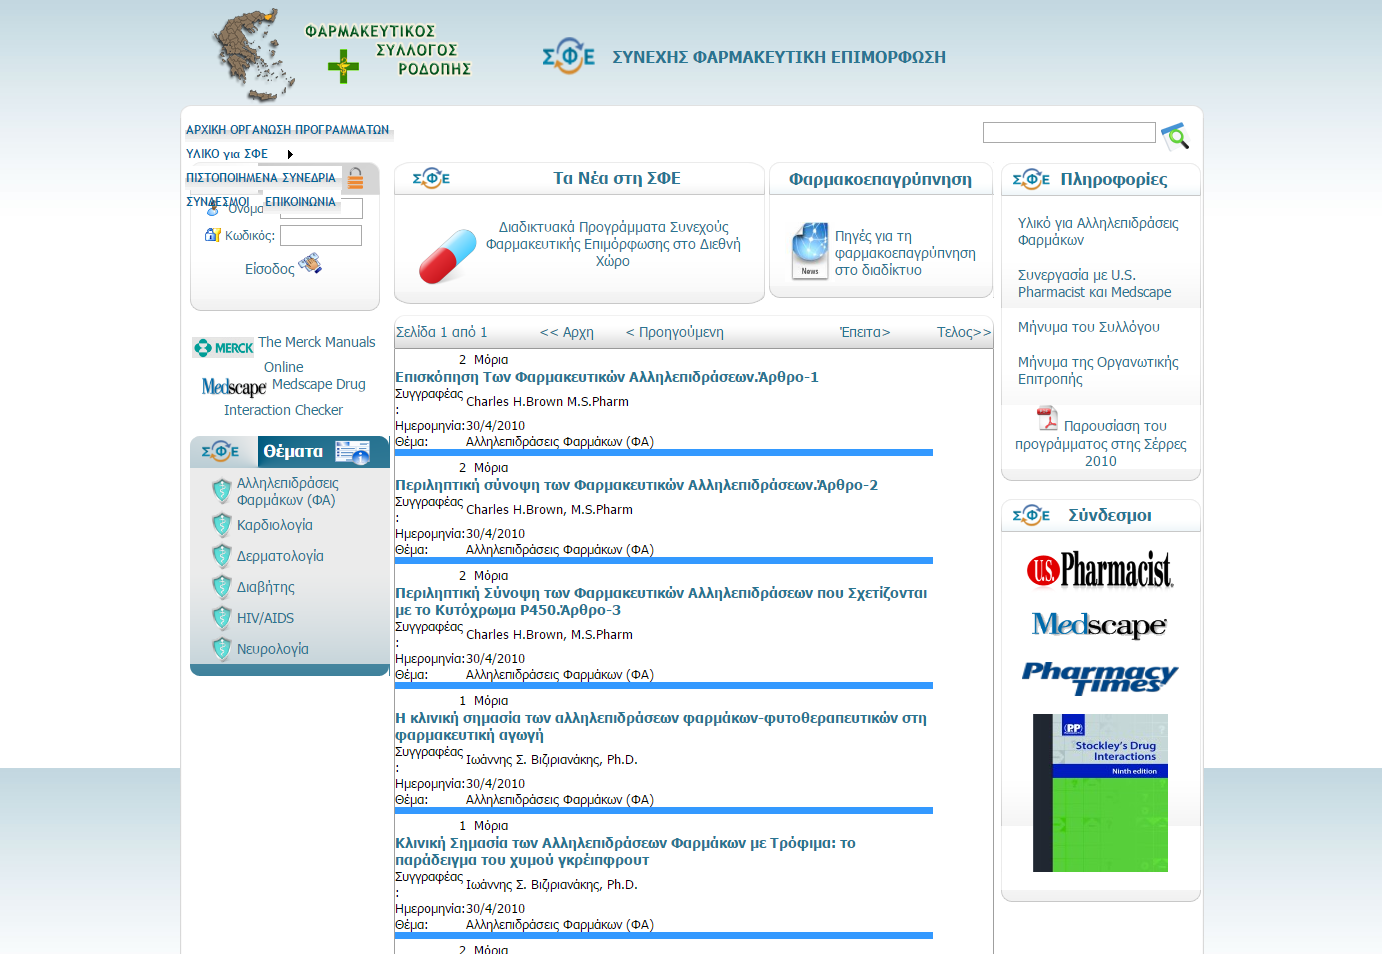This screenshot has height=954, width=1382.
Task: Click ΣΦΕ logo in Τα Νέα panel
Action: (x=431, y=178)
